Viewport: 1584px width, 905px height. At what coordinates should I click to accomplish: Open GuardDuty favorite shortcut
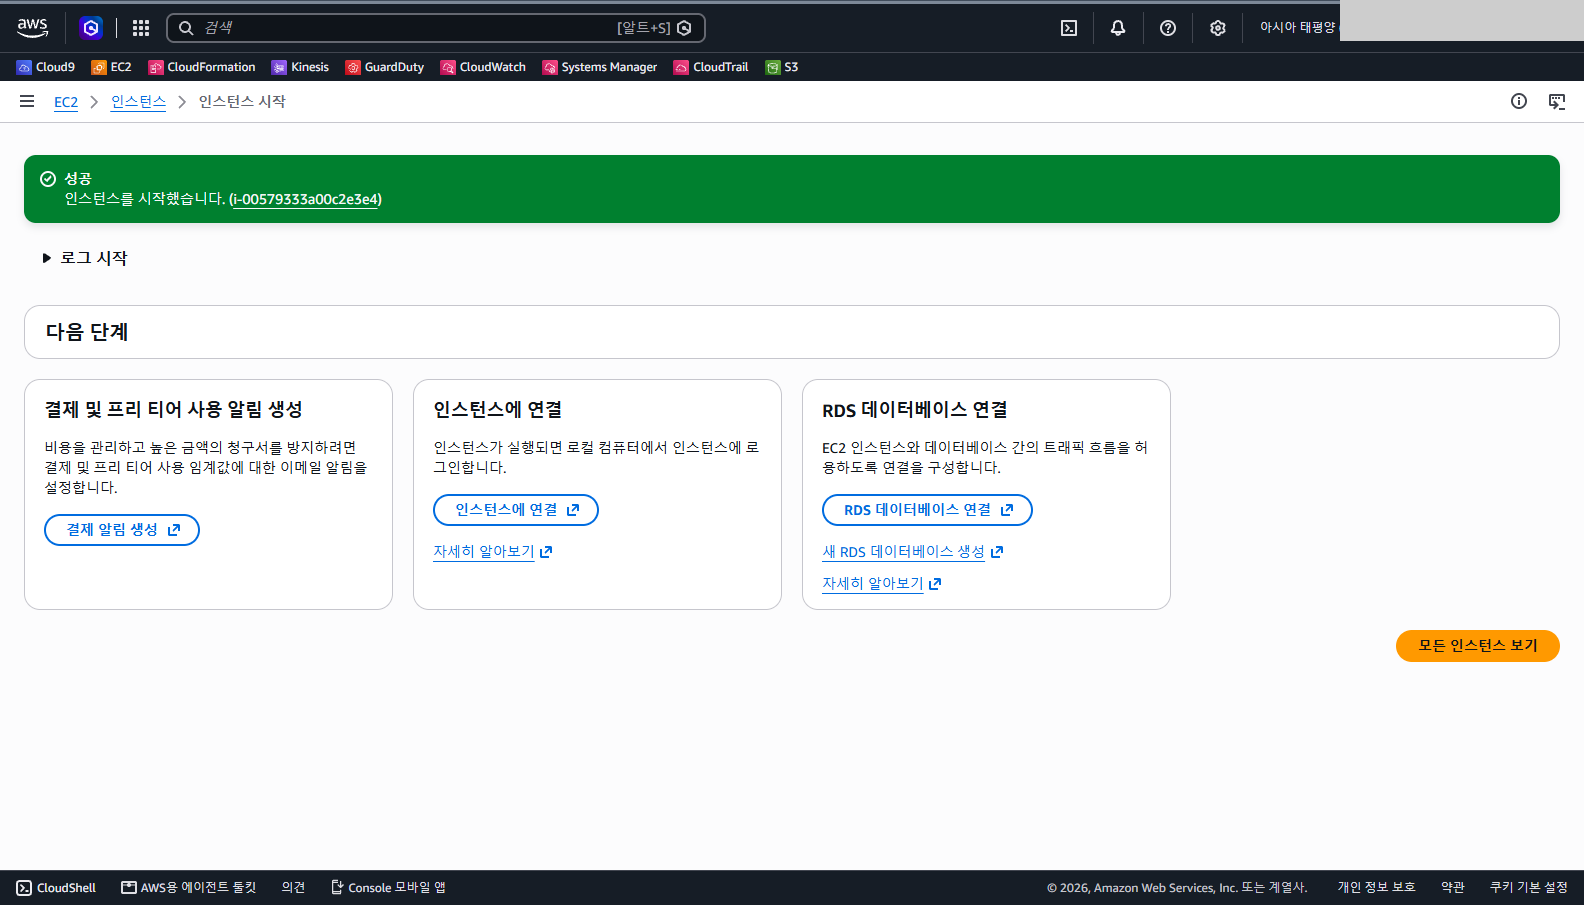385,67
